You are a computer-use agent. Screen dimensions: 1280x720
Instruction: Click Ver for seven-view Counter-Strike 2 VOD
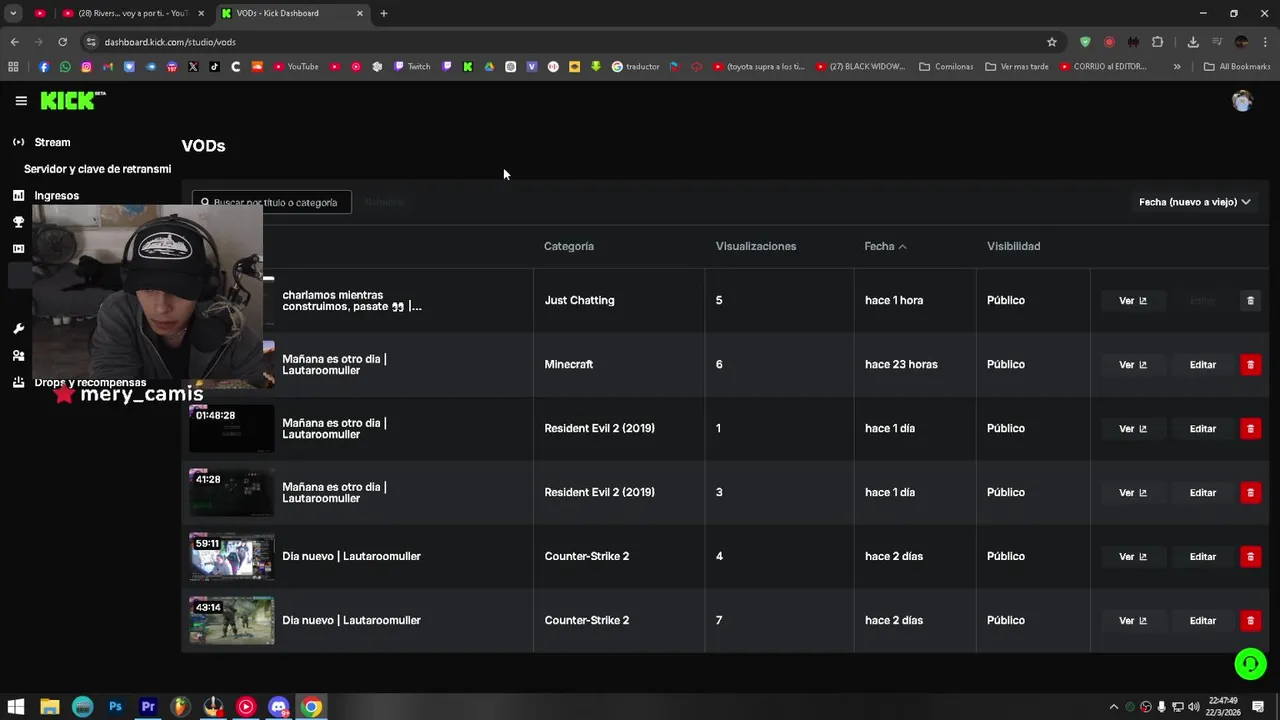(1133, 621)
